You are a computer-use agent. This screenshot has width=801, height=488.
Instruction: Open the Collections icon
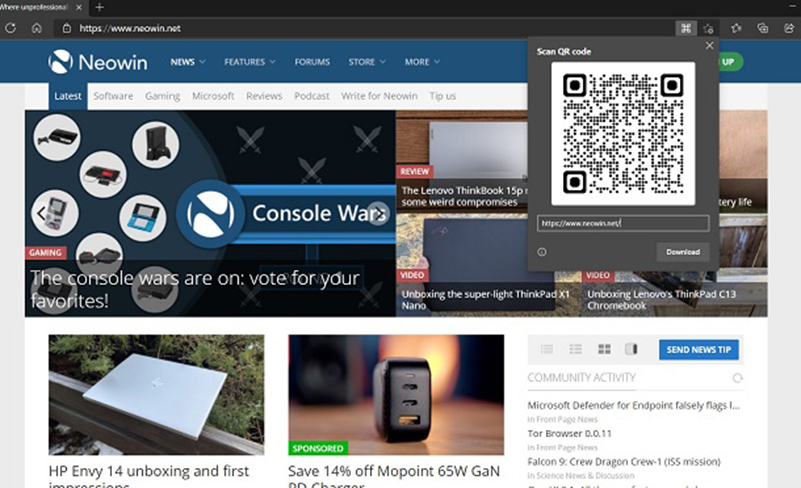coord(763,29)
